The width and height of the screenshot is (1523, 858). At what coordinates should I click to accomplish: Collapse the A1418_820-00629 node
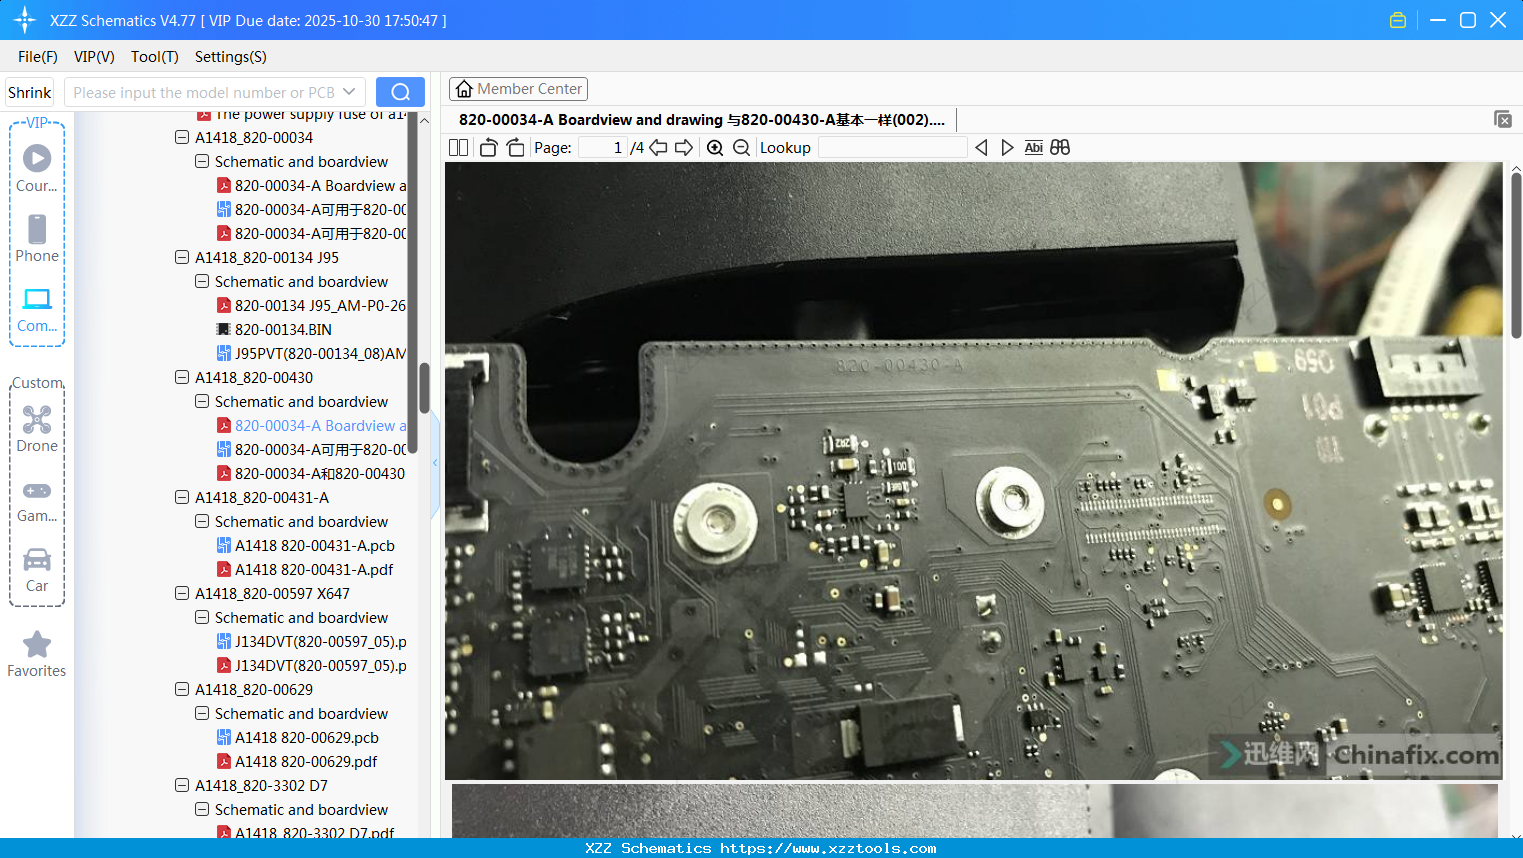[182, 690]
